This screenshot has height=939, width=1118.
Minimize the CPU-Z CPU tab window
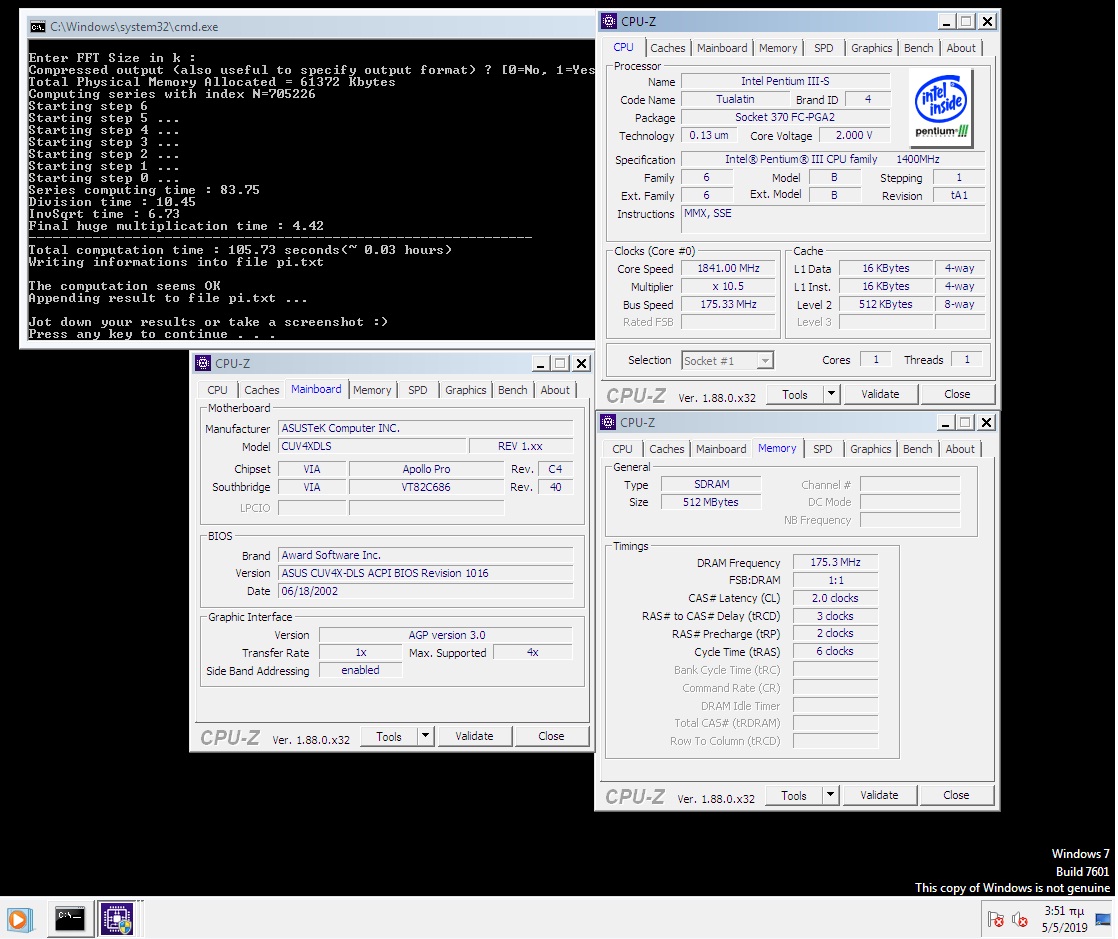point(946,21)
